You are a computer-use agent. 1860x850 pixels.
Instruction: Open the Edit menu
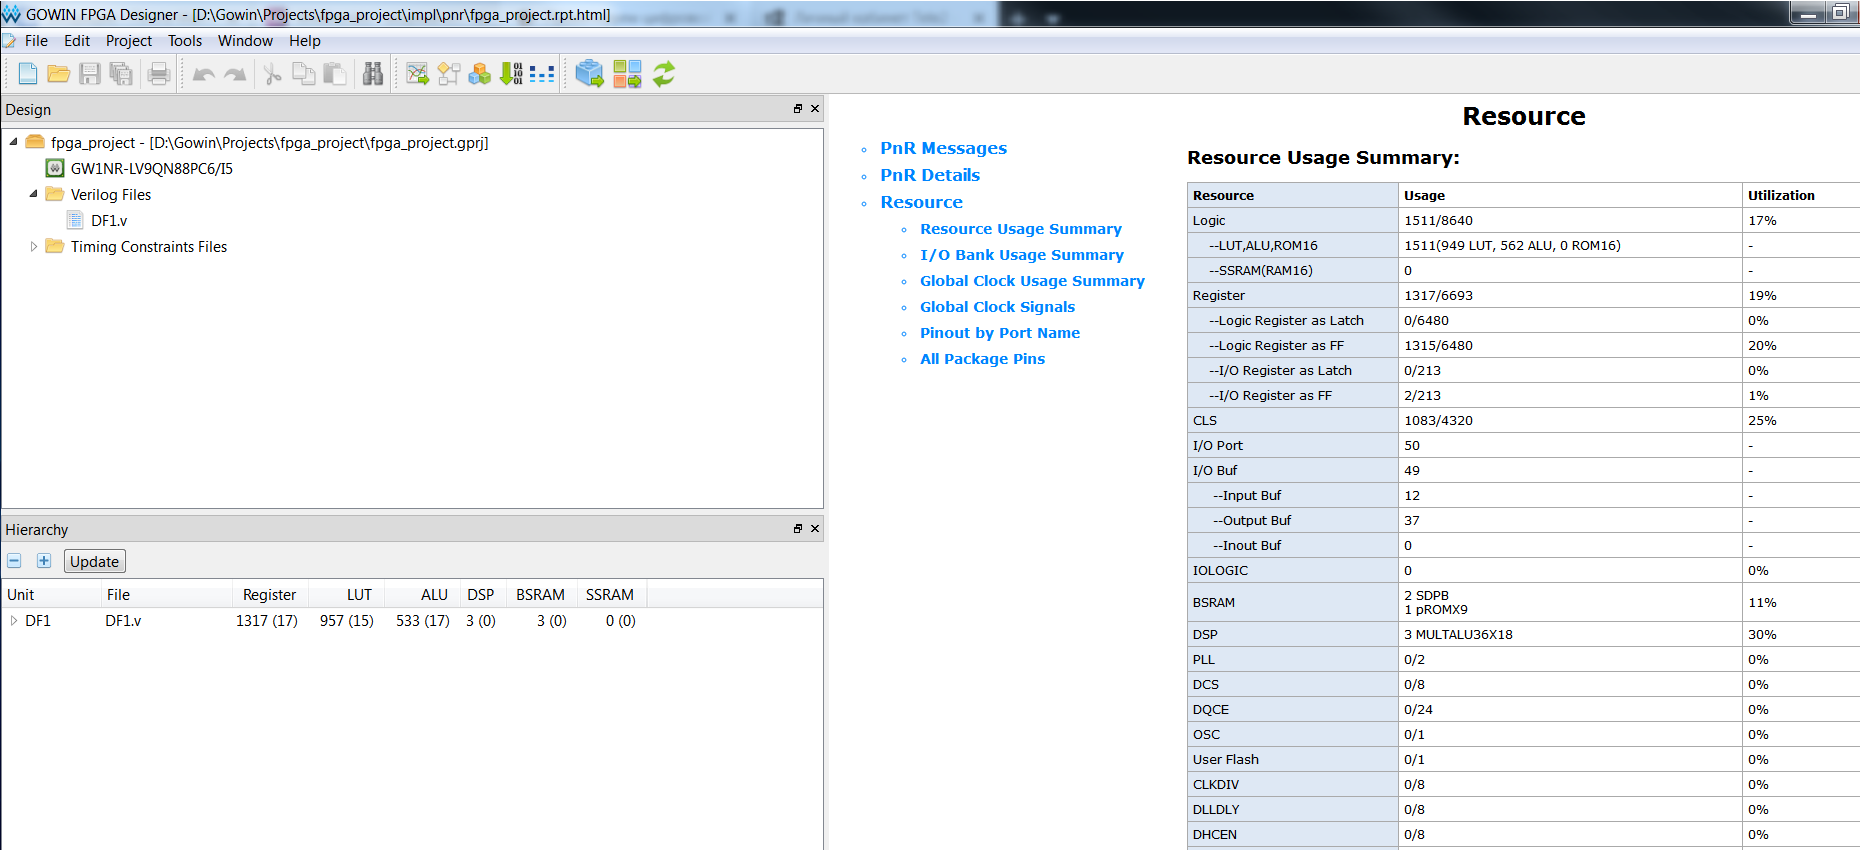point(77,41)
